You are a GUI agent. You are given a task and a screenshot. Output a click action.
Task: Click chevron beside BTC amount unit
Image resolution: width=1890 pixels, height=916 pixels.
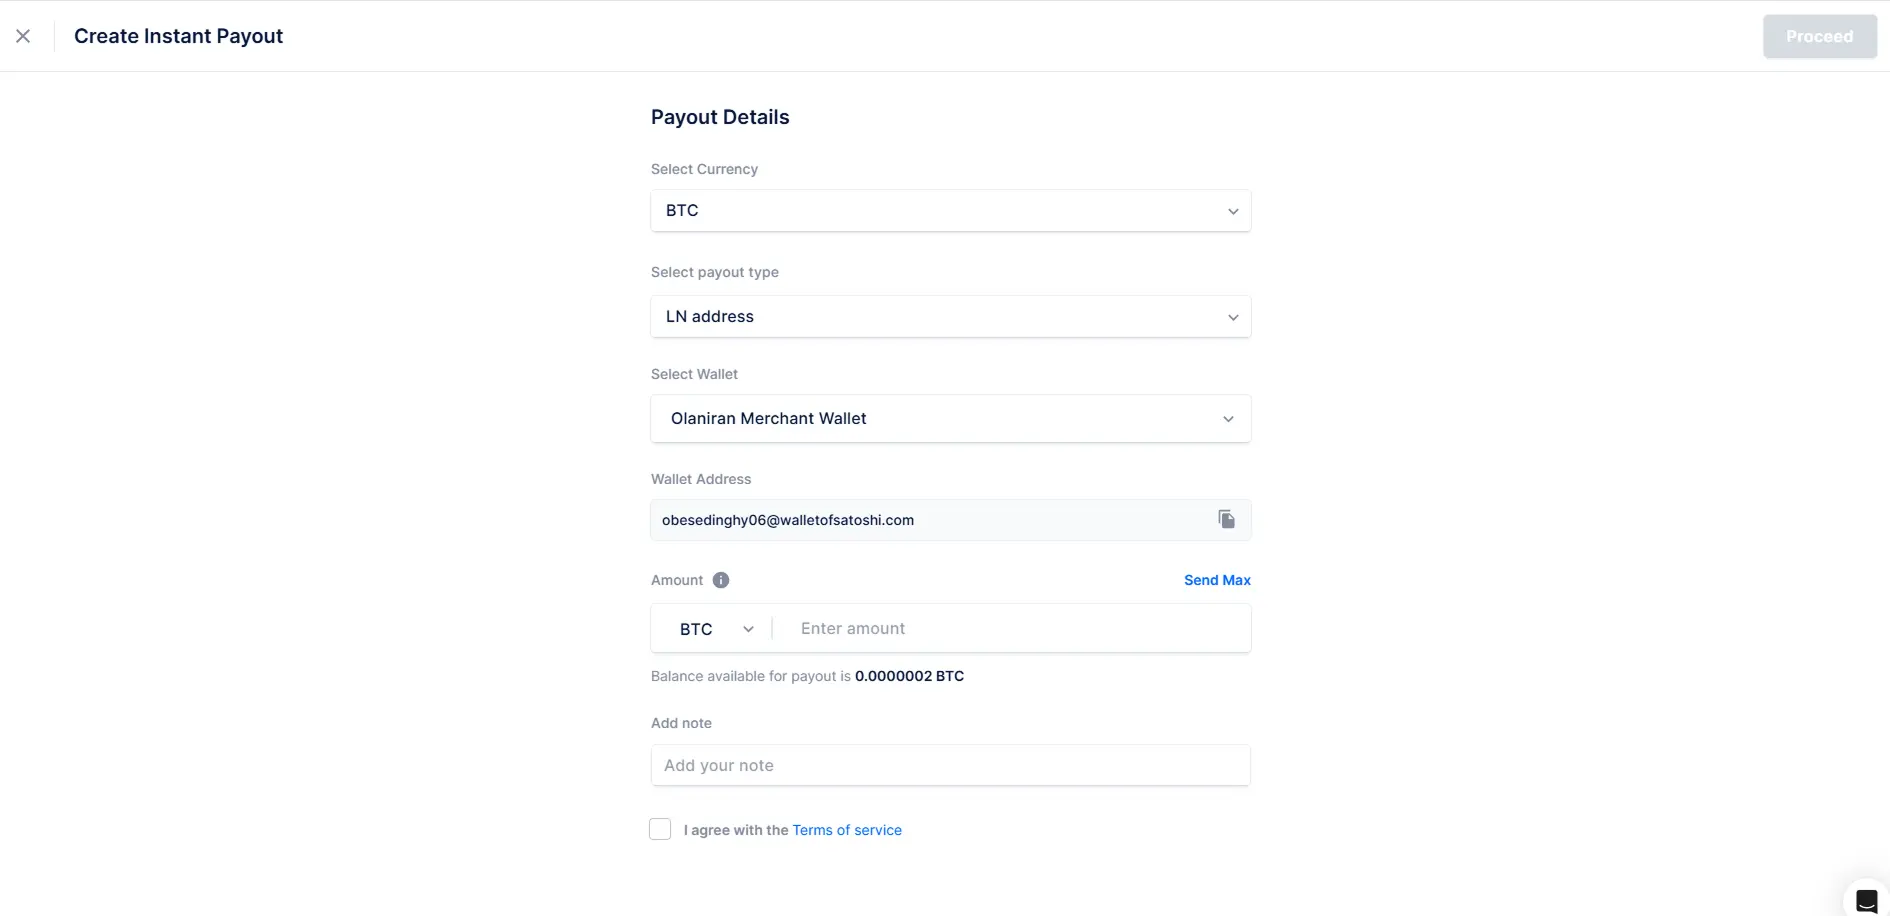coord(748,629)
